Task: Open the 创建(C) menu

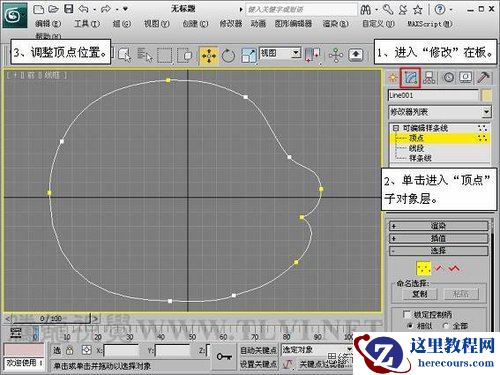Action: point(195,24)
